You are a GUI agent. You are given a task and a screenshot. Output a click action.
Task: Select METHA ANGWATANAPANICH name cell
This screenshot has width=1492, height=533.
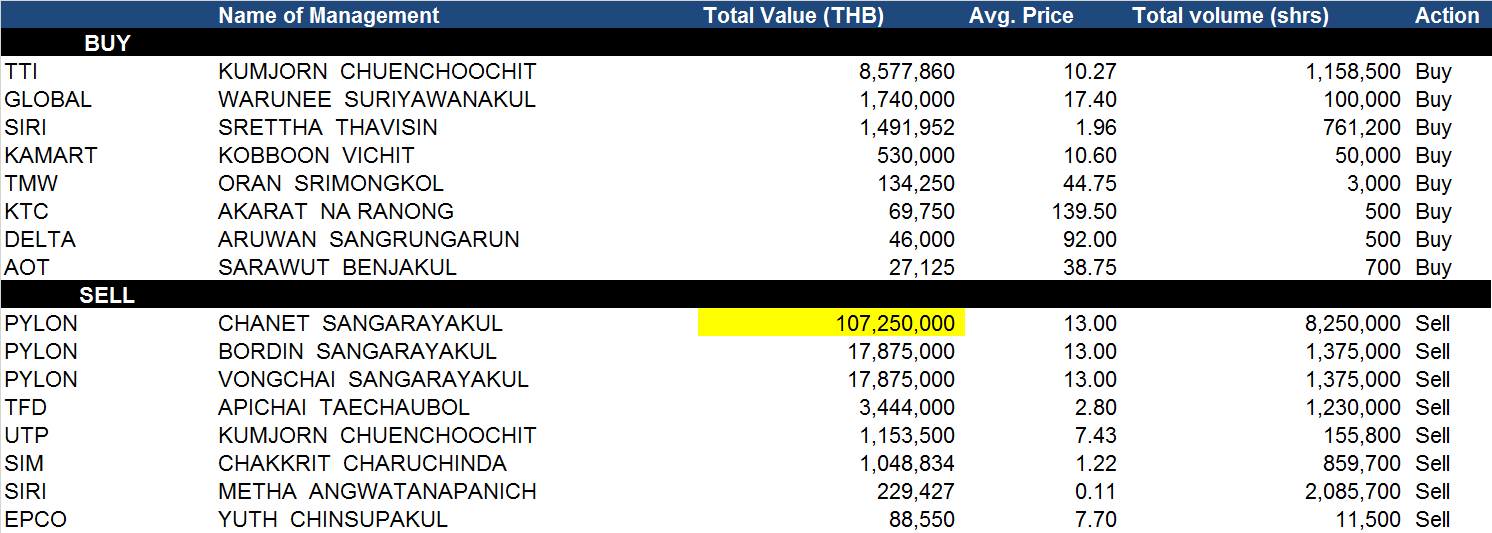coord(377,491)
